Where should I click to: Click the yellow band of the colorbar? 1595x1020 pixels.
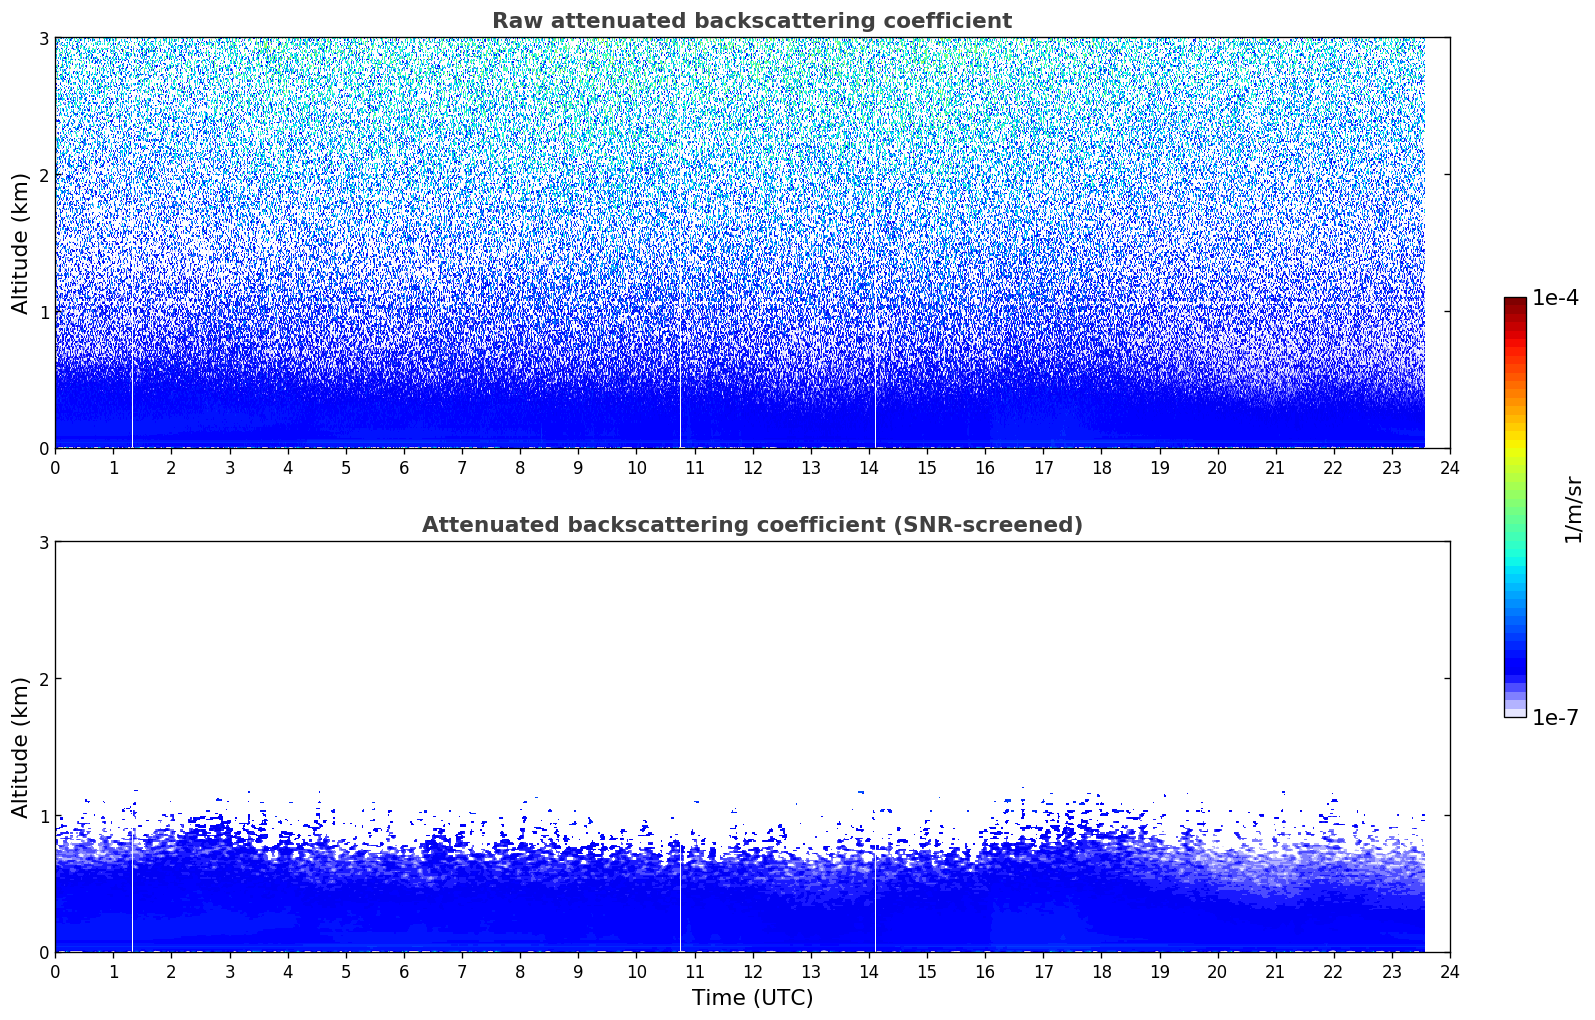click(x=1515, y=450)
